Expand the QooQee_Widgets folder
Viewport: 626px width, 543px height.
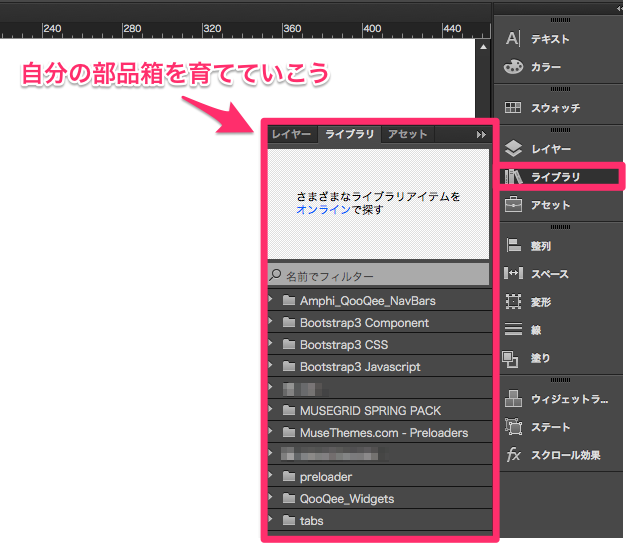click(x=271, y=497)
